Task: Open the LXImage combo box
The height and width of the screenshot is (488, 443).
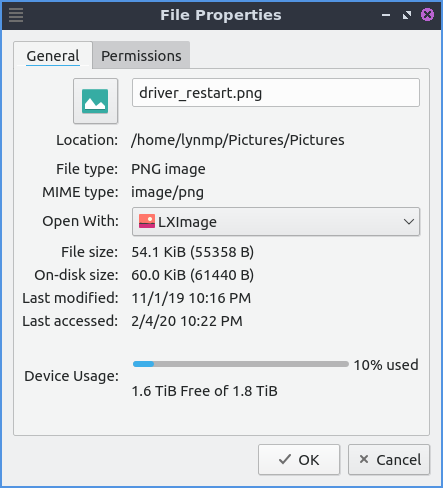Action: [276, 222]
